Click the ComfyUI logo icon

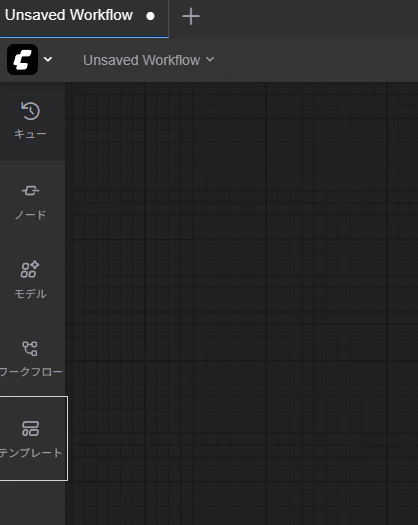[22, 59]
